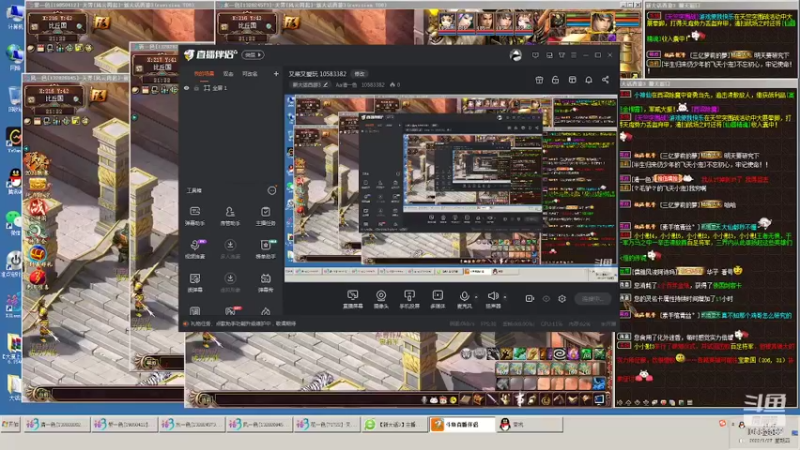Open the tool at left of third toolbox row

pos(195,282)
